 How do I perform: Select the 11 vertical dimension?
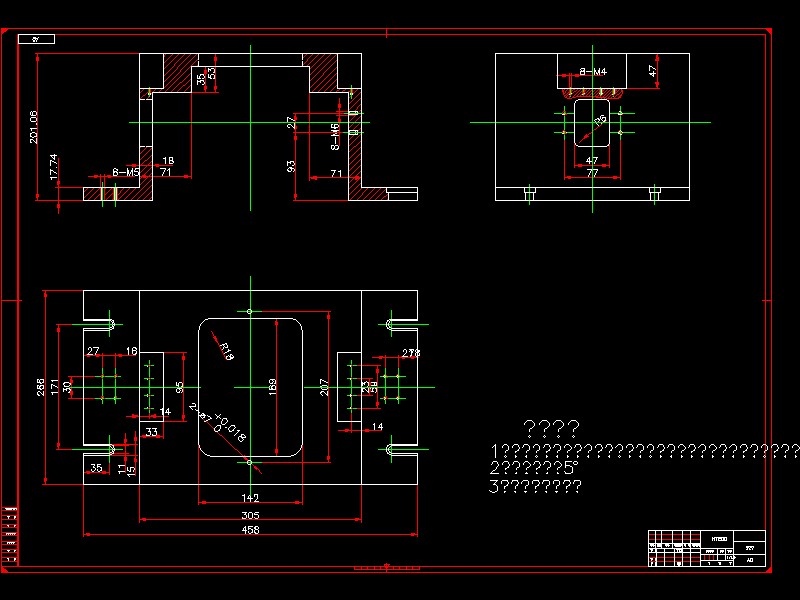point(121,469)
